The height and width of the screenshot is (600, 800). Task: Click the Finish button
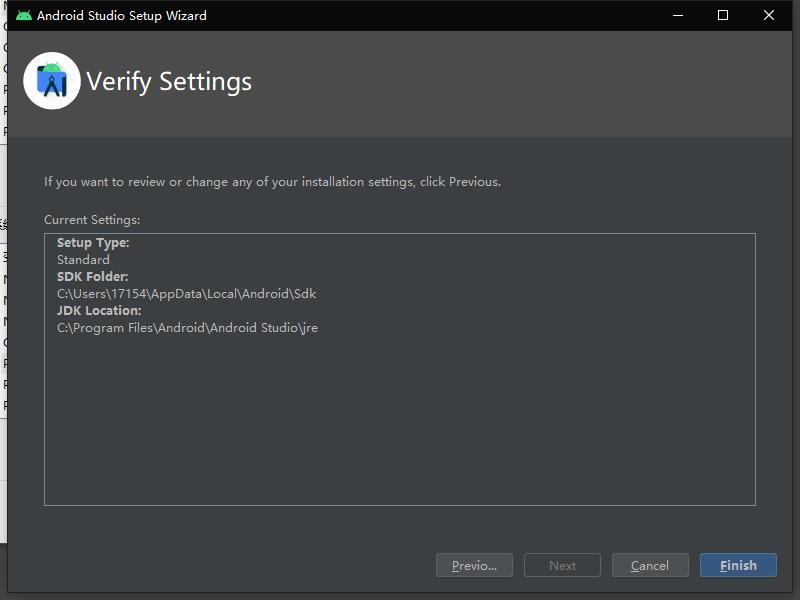pos(738,565)
